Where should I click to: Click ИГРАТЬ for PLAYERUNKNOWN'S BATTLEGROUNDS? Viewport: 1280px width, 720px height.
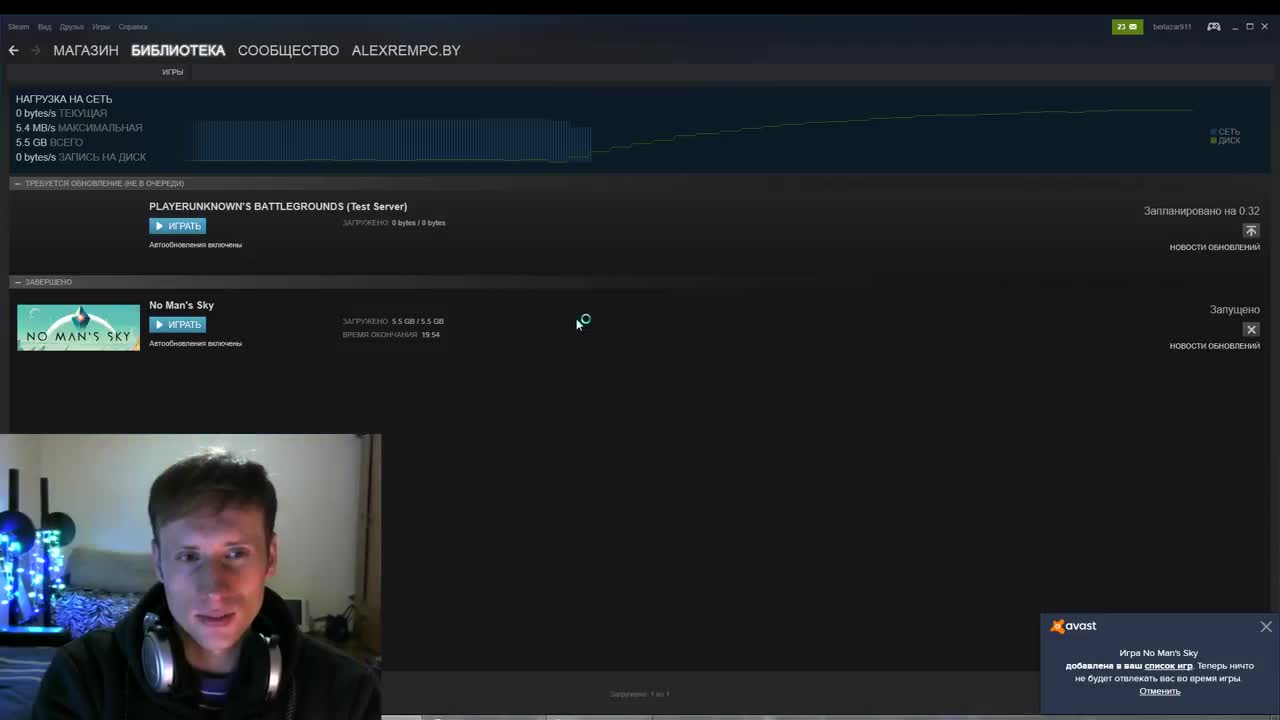tap(178, 226)
